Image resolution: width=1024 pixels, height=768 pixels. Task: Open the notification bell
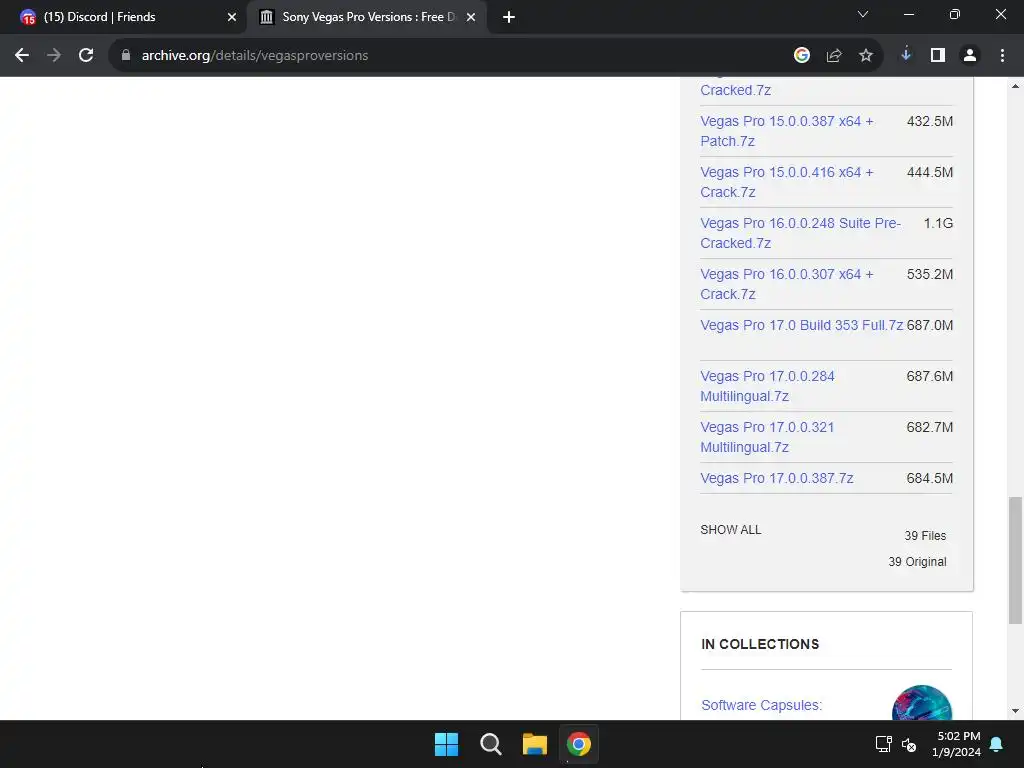click(997, 744)
